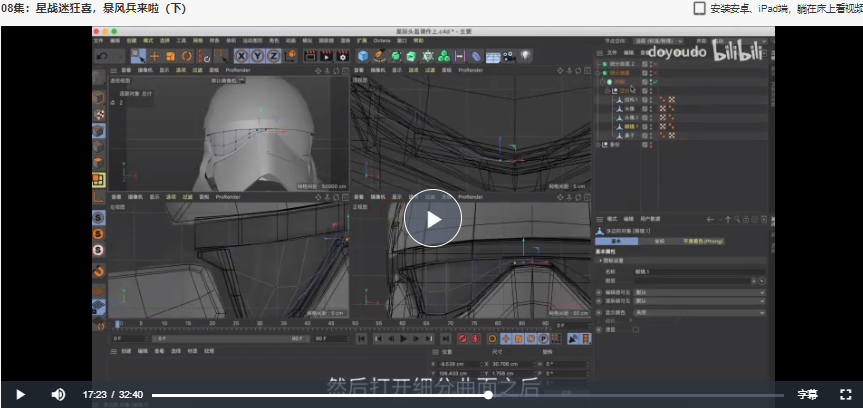Toggle the 透显 checkbox
863x408 pixels.
click(636, 329)
